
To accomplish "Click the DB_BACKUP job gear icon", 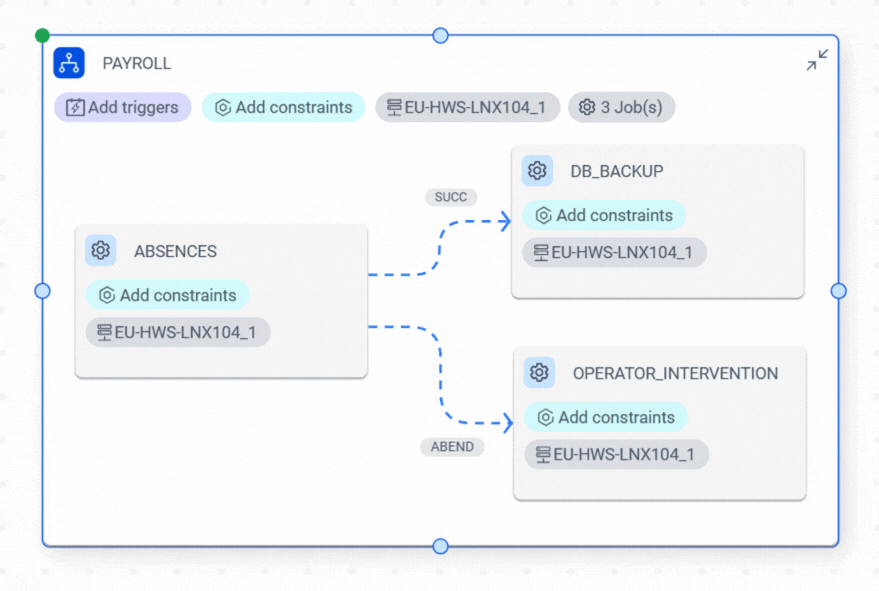I will [537, 170].
